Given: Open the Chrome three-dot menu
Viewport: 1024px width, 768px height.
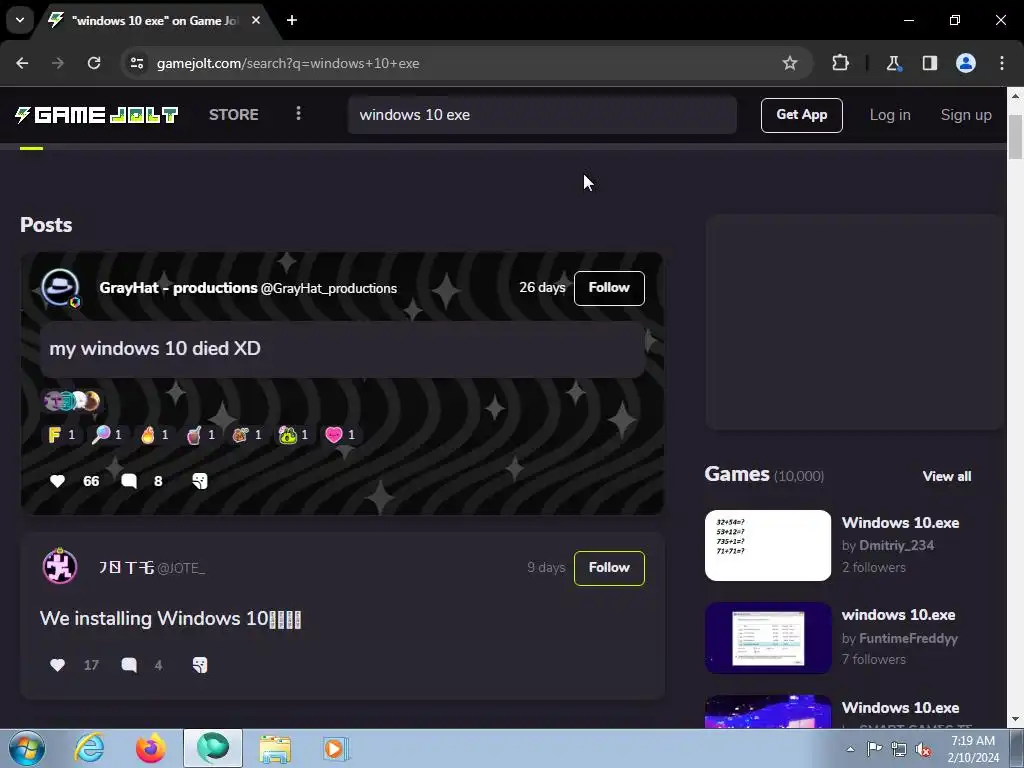Looking at the screenshot, I should 1002,63.
